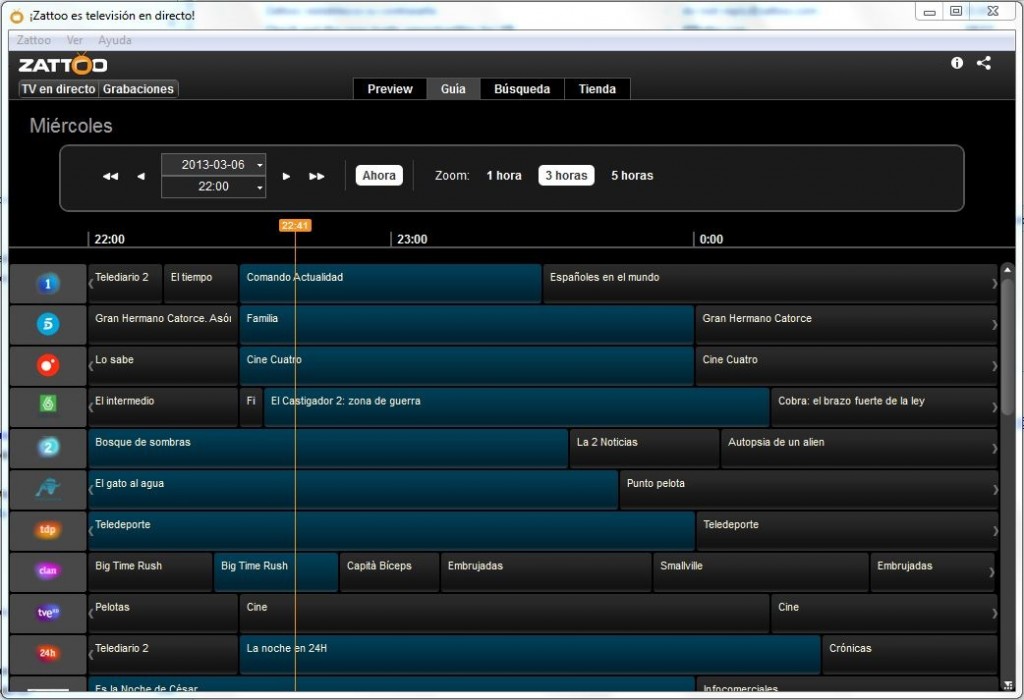
Task: Select the La Sexta channel logo
Action: pyautogui.click(x=48, y=407)
